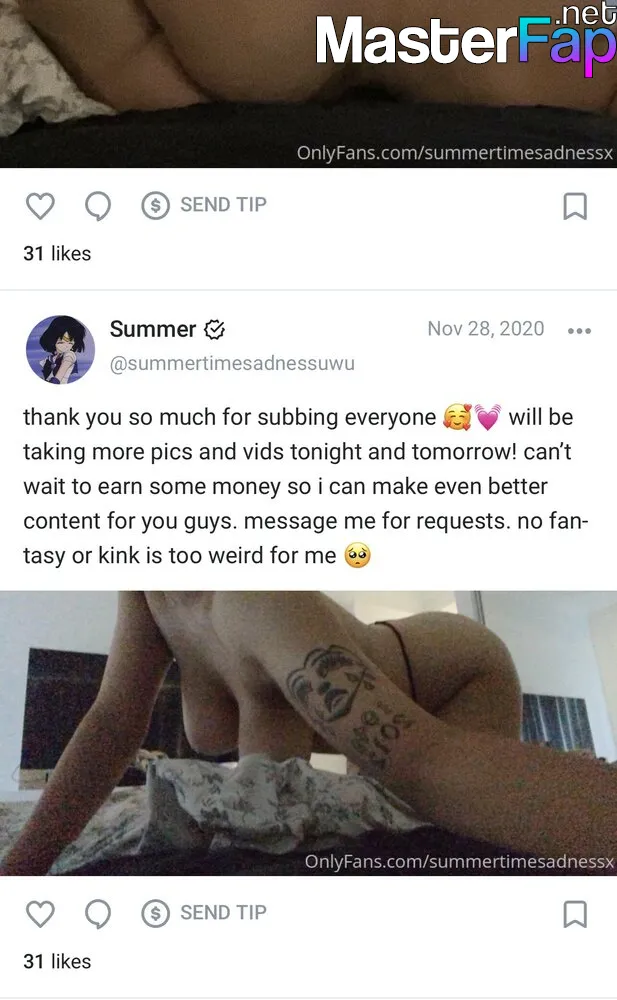Bookmark the first post

click(x=575, y=206)
